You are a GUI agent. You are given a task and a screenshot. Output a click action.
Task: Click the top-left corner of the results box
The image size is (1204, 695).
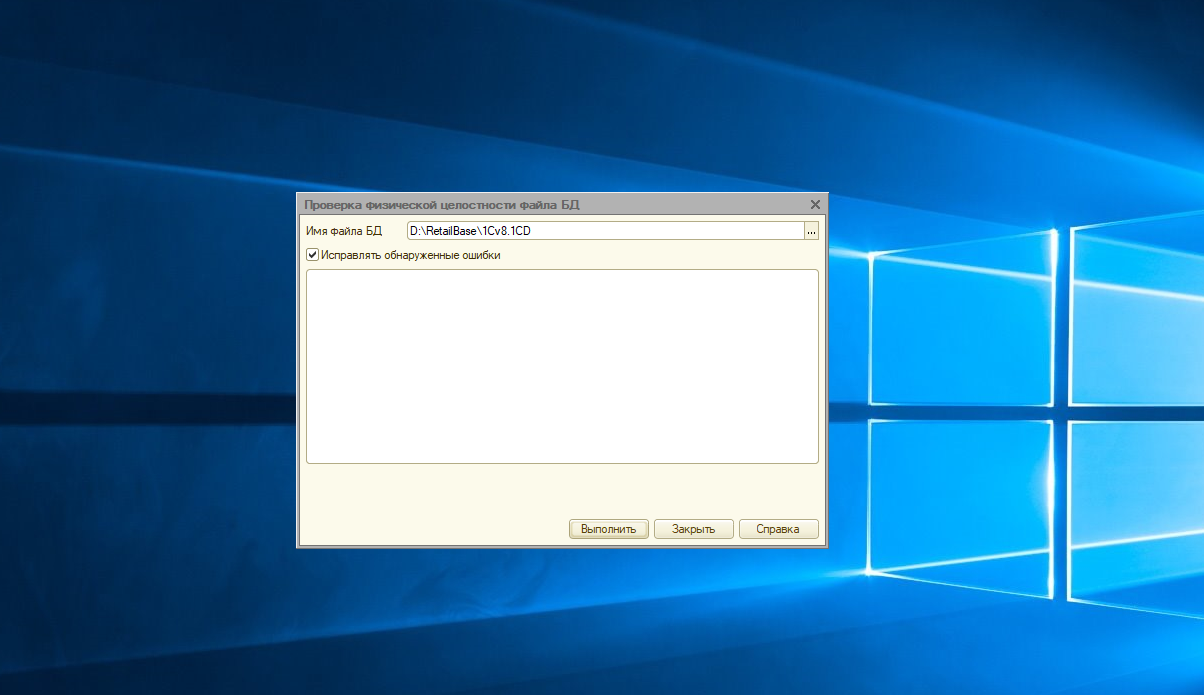pos(308,271)
